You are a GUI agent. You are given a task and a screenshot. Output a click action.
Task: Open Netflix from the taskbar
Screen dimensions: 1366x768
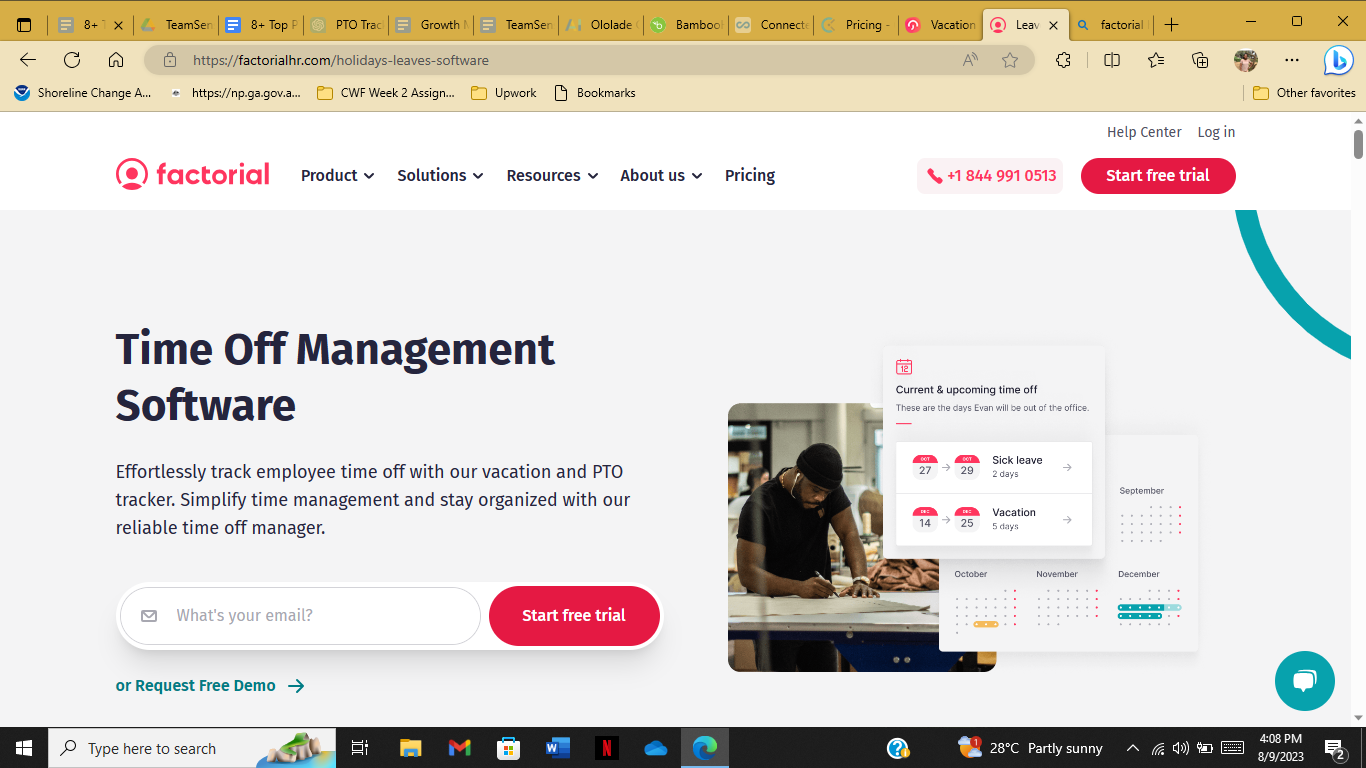pos(606,748)
